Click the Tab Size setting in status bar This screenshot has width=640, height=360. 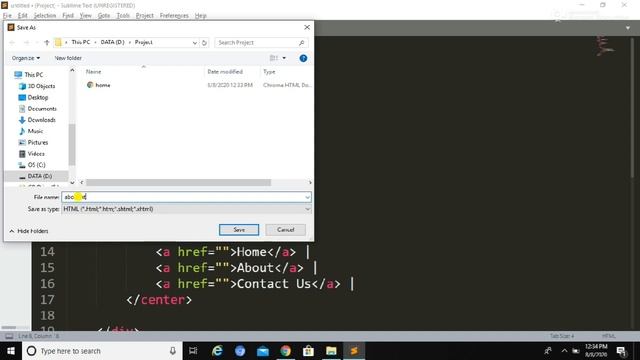(562, 336)
